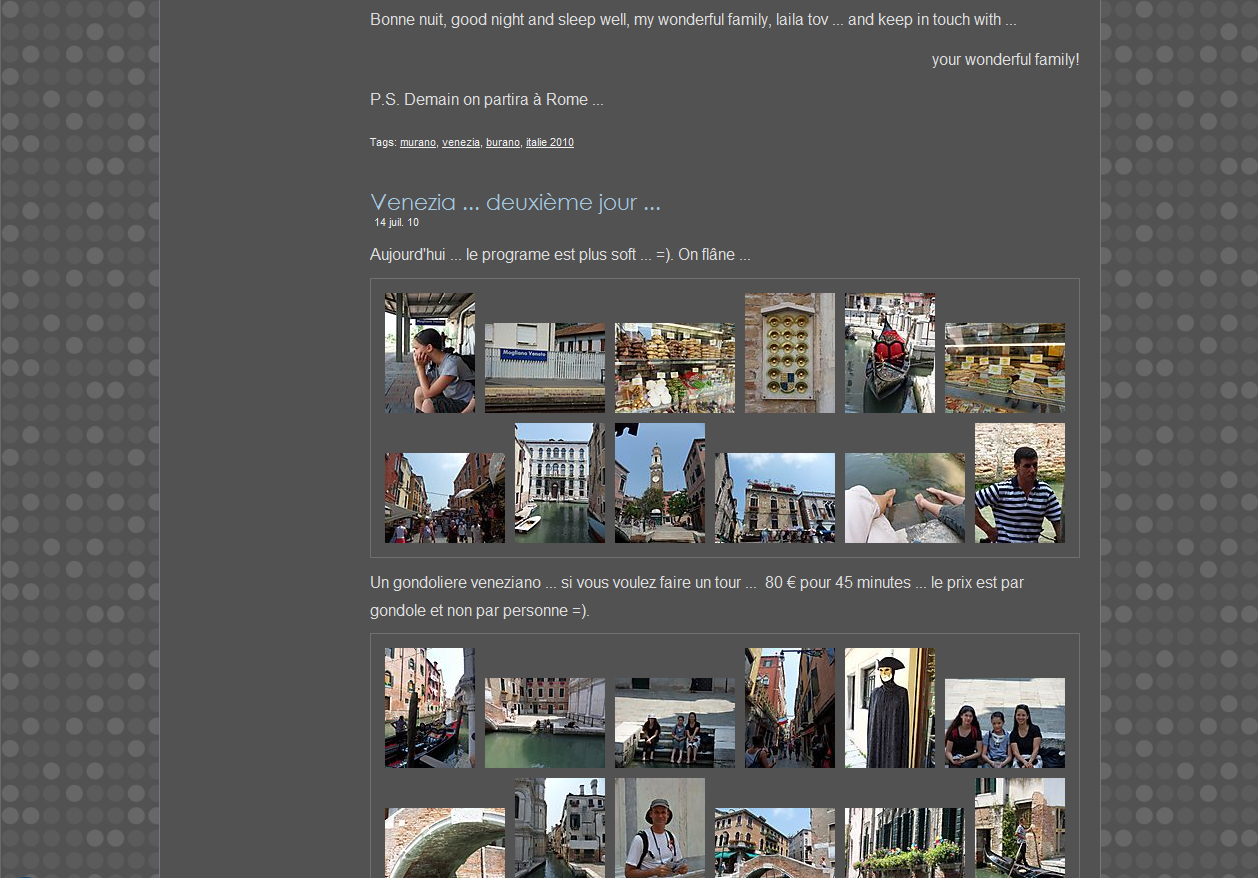Open the photo of girl resting chin on hand
Viewport: 1258px width, 878px height.
click(430, 353)
